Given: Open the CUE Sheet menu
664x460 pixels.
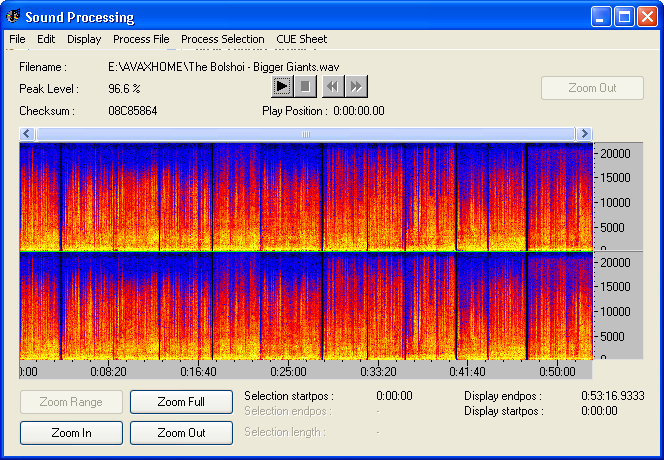Looking at the screenshot, I should [301, 39].
